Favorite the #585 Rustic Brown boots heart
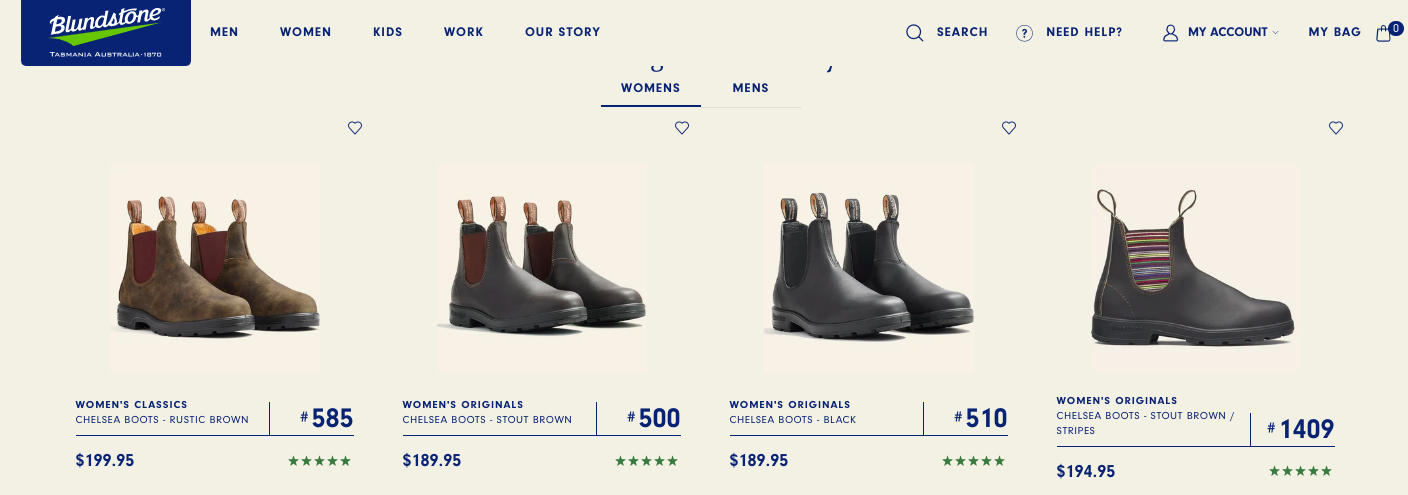Image resolution: width=1408 pixels, height=495 pixels. 355,128
